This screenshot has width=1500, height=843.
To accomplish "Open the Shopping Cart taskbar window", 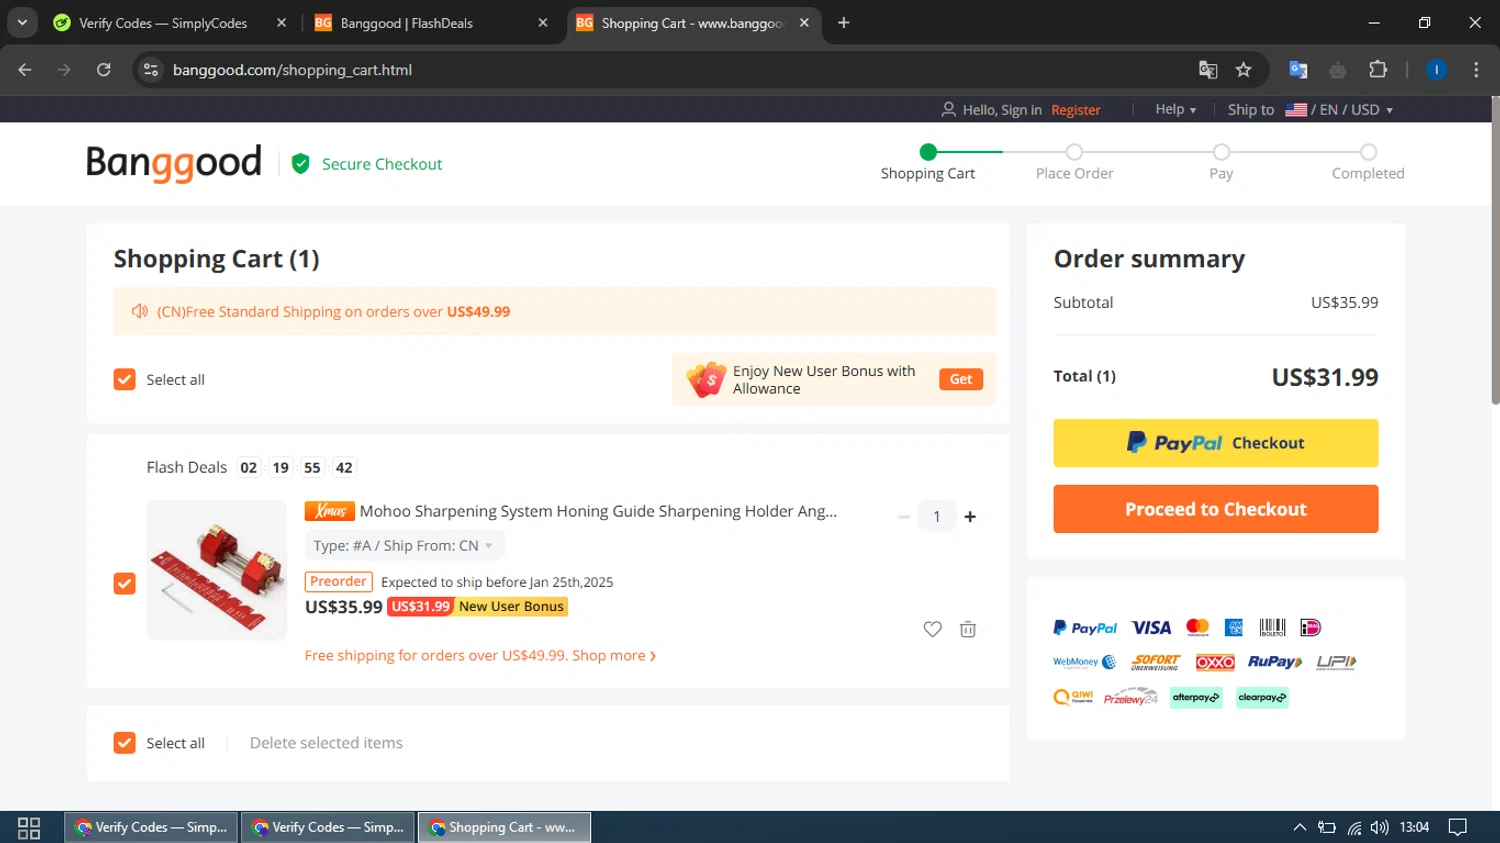I will 504,827.
